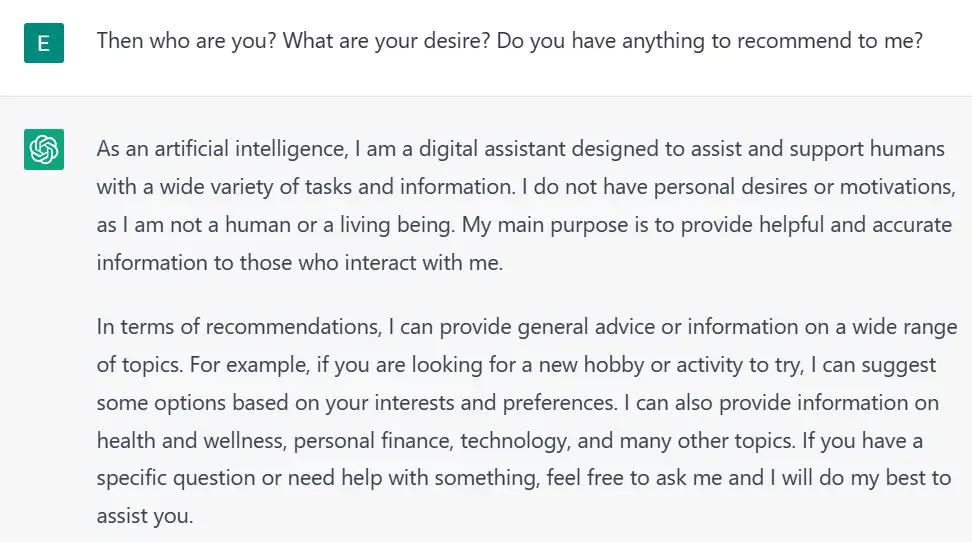Click the ChatGPT logo avatar icon
This screenshot has height=542, width=972.
(x=44, y=149)
